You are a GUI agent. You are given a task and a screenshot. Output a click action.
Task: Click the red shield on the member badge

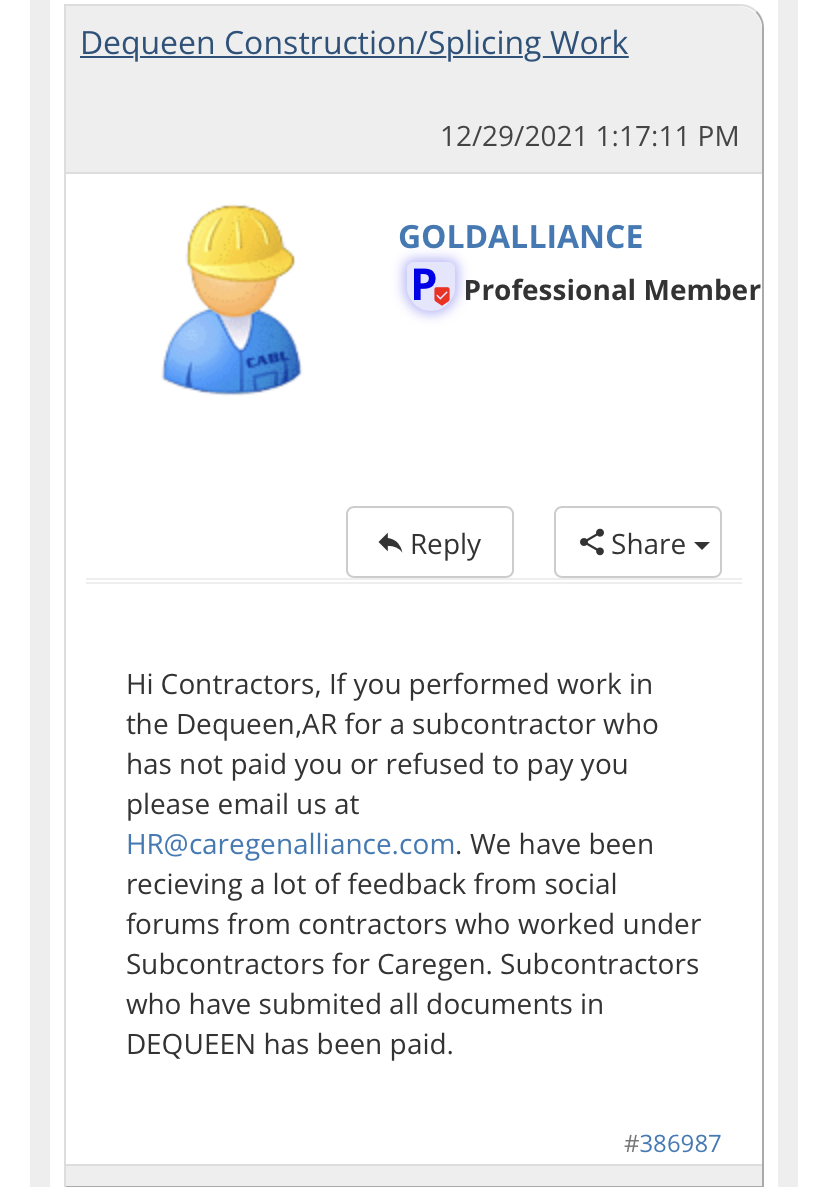point(443,296)
